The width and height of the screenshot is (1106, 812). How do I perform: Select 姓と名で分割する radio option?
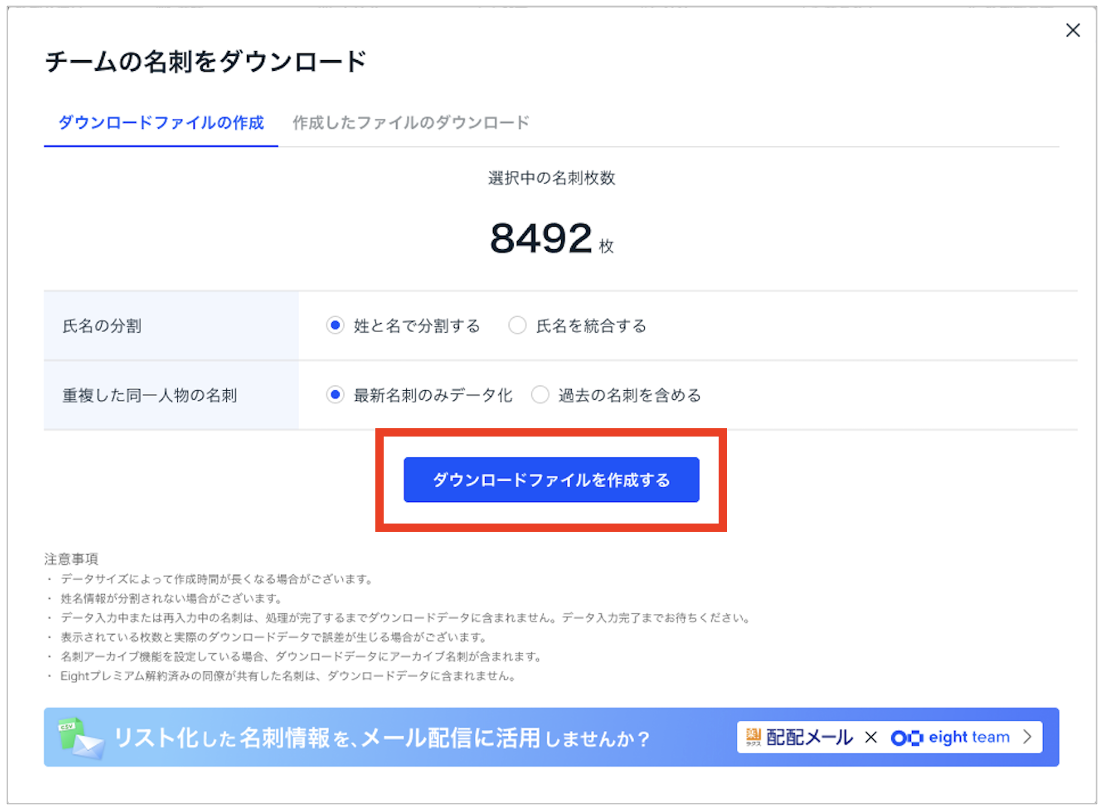pos(336,326)
